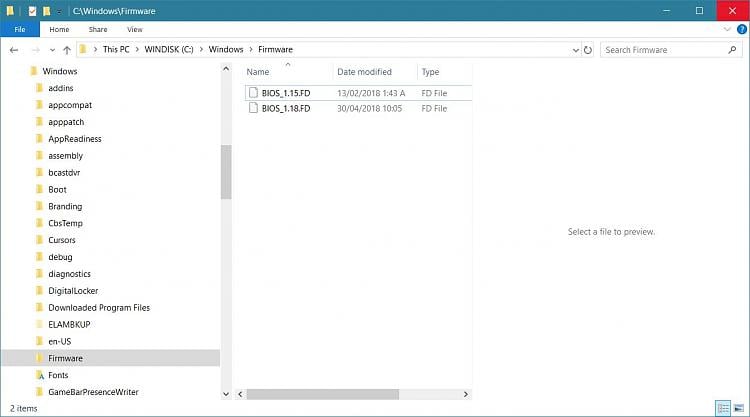Select the diagnostics folder

69,274
